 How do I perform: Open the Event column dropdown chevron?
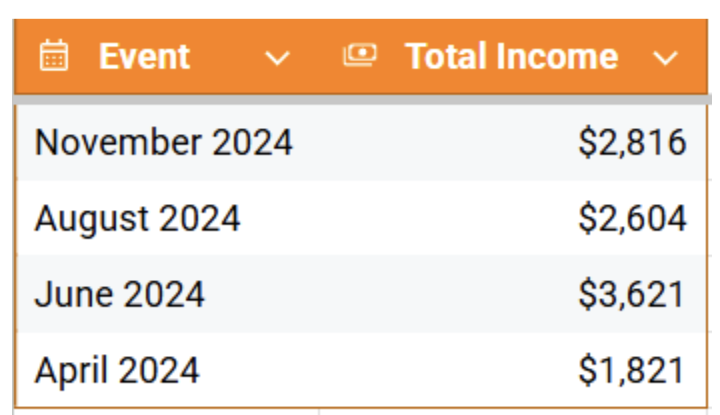point(277,58)
